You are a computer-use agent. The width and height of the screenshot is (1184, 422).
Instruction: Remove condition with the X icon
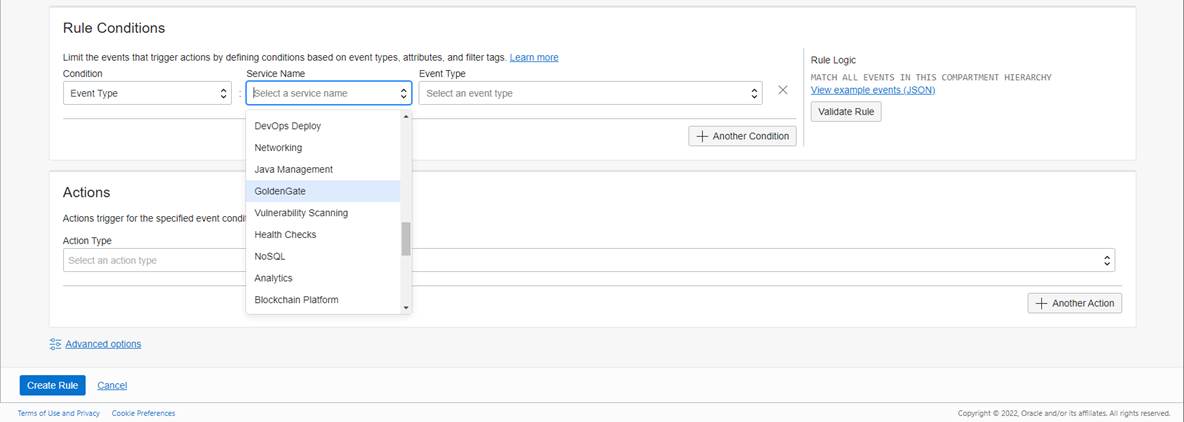[x=783, y=90]
